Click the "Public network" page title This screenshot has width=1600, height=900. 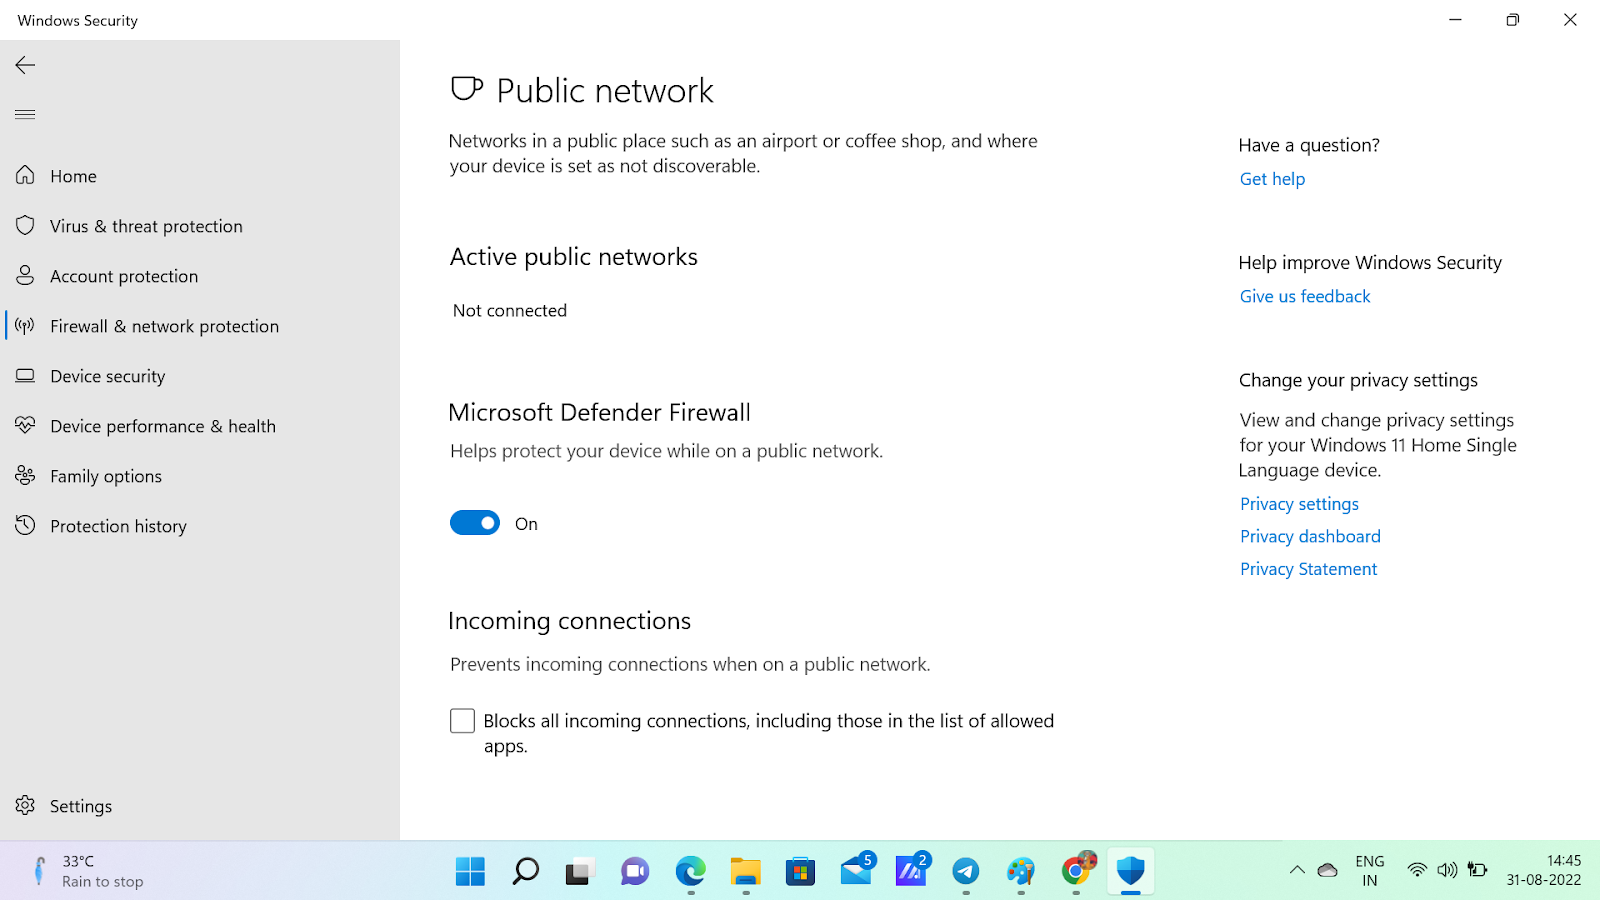tap(605, 91)
